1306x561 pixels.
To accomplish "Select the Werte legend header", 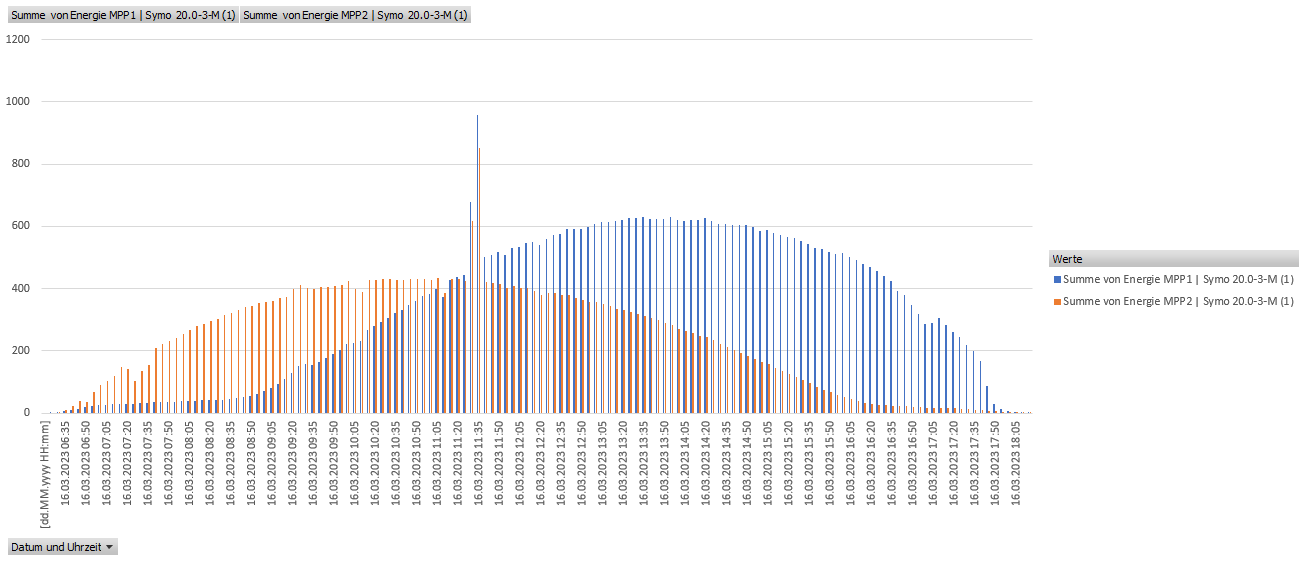I will pyautogui.click(x=1067, y=259).
